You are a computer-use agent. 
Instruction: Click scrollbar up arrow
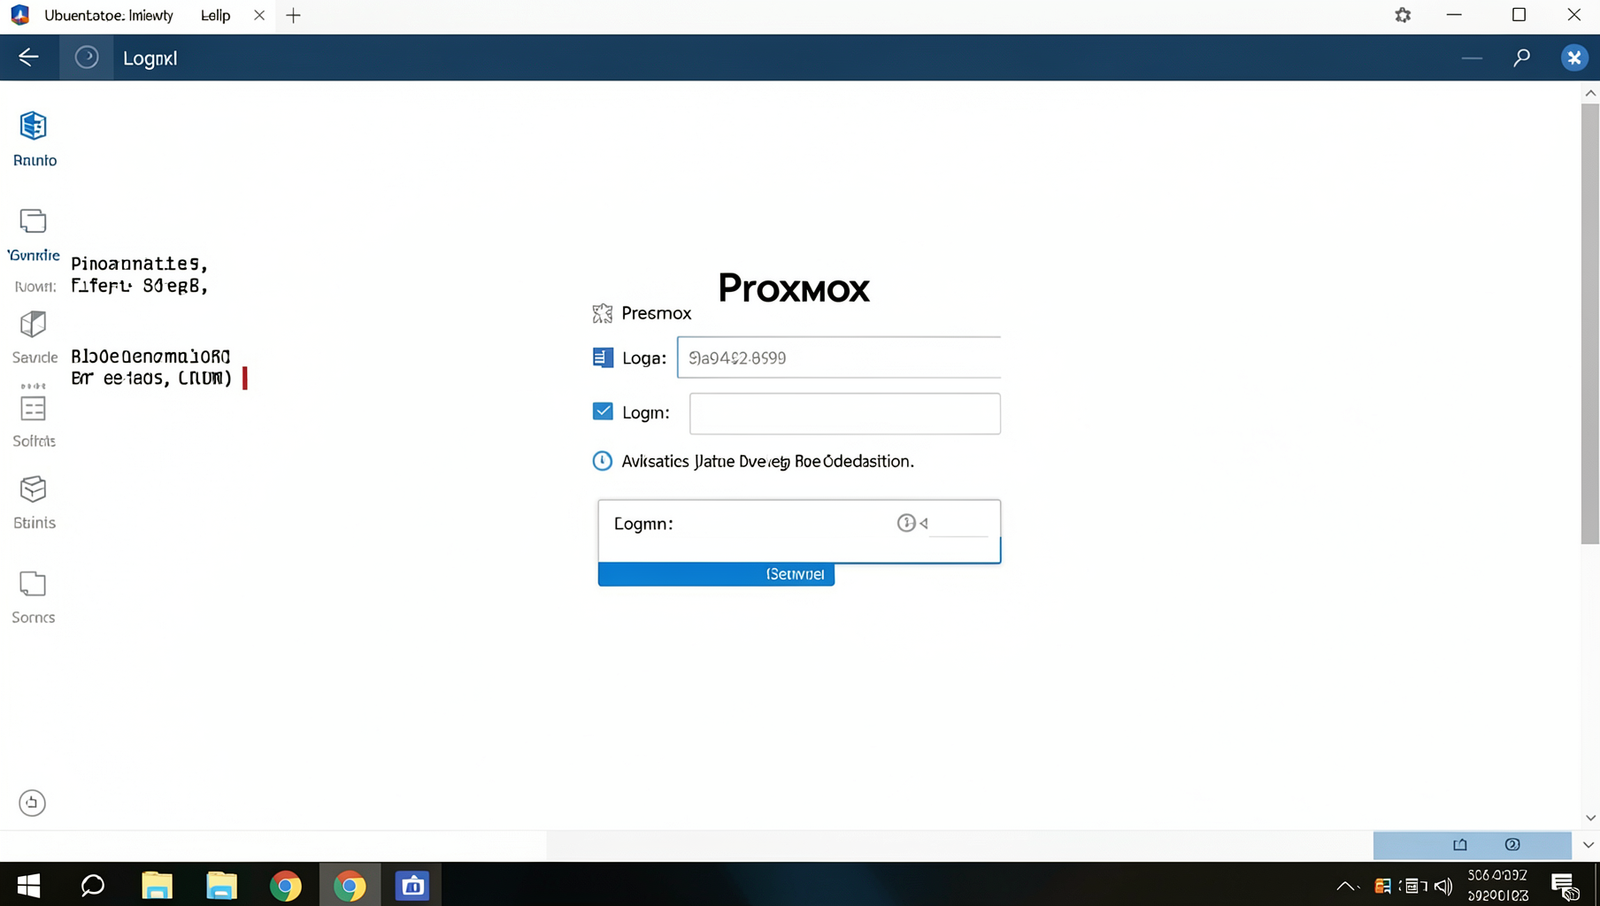click(x=1590, y=92)
